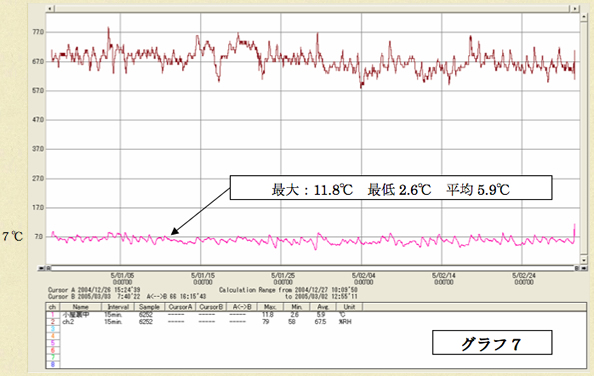
Task: Click the 'CursorB' column header
Action: pyautogui.click(x=211, y=307)
